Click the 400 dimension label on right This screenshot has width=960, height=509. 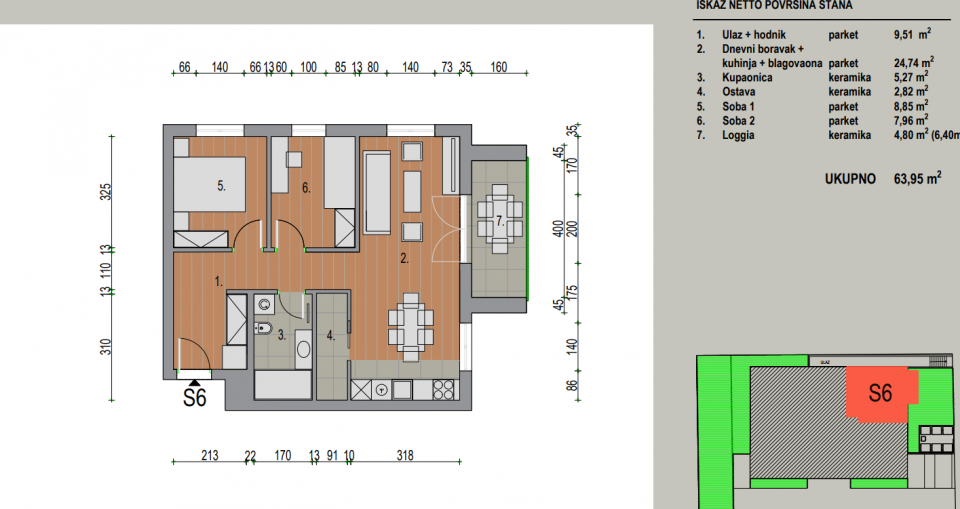pyautogui.click(x=557, y=230)
